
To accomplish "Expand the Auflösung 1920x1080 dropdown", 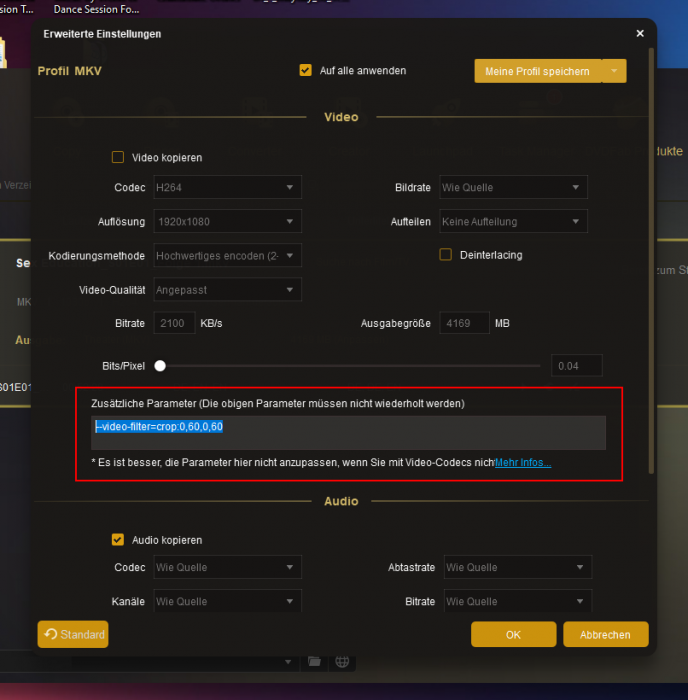I will coord(227,221).
